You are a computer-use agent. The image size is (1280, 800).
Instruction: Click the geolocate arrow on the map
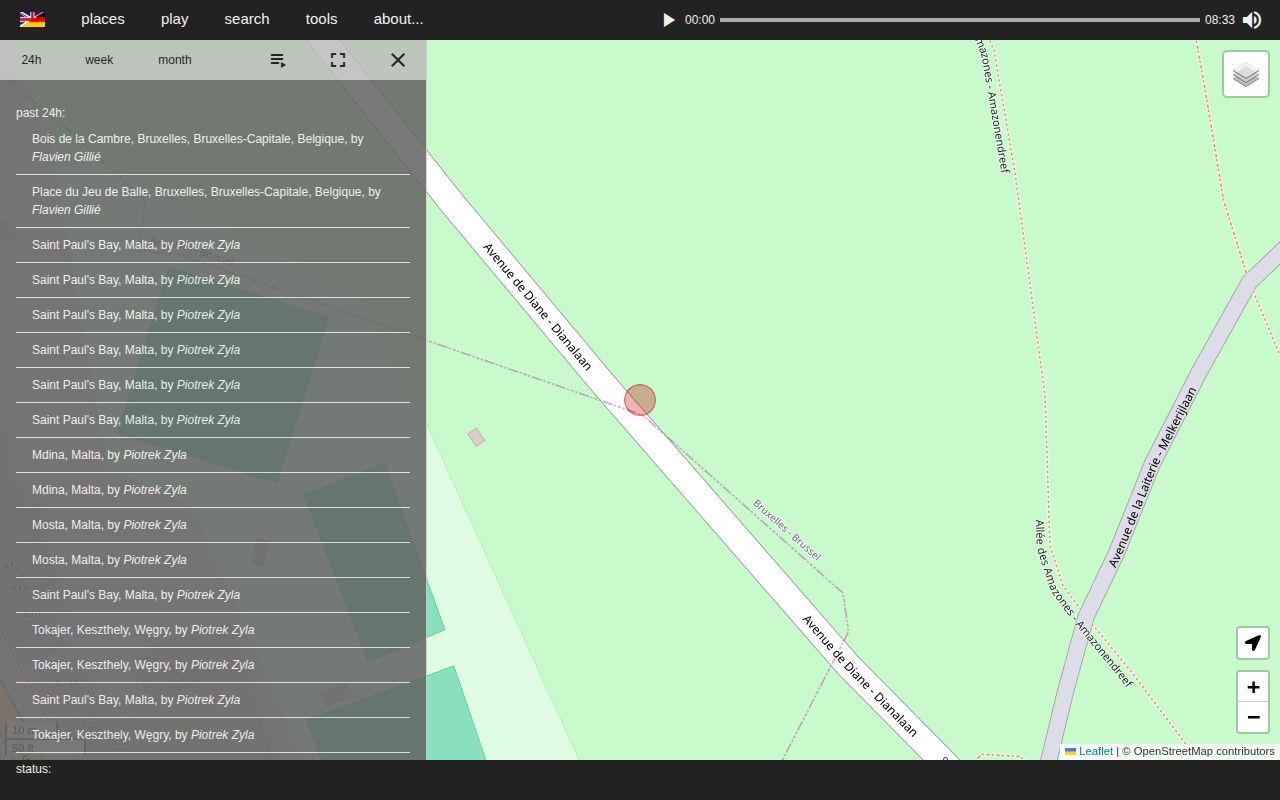click(x=1252, y=643)
